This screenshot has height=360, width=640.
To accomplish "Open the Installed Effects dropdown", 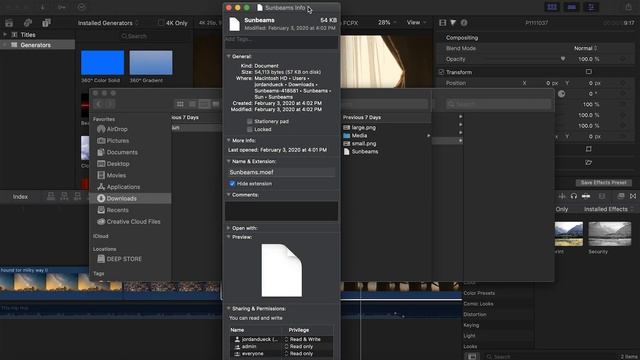I will pyautogui.click(x=609, y=209).
